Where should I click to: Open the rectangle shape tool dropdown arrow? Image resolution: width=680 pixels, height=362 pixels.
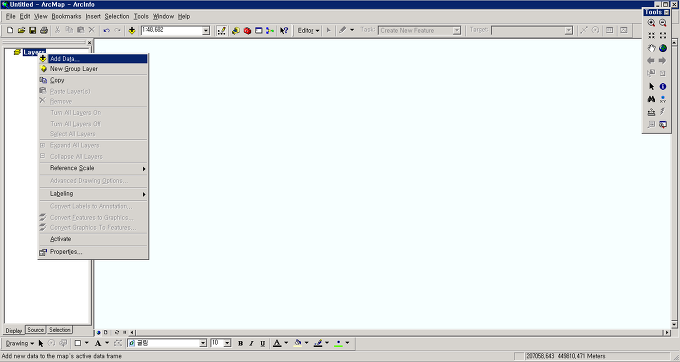tap(86, 343)
